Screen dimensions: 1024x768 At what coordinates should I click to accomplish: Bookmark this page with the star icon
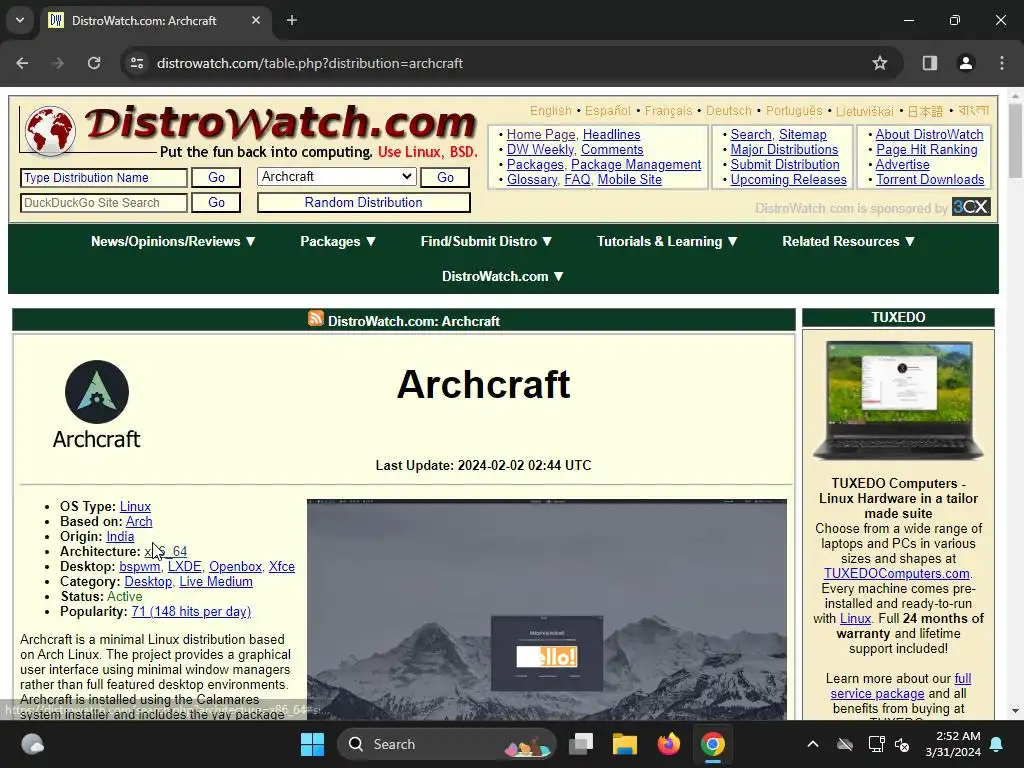[x=880, y=63]
